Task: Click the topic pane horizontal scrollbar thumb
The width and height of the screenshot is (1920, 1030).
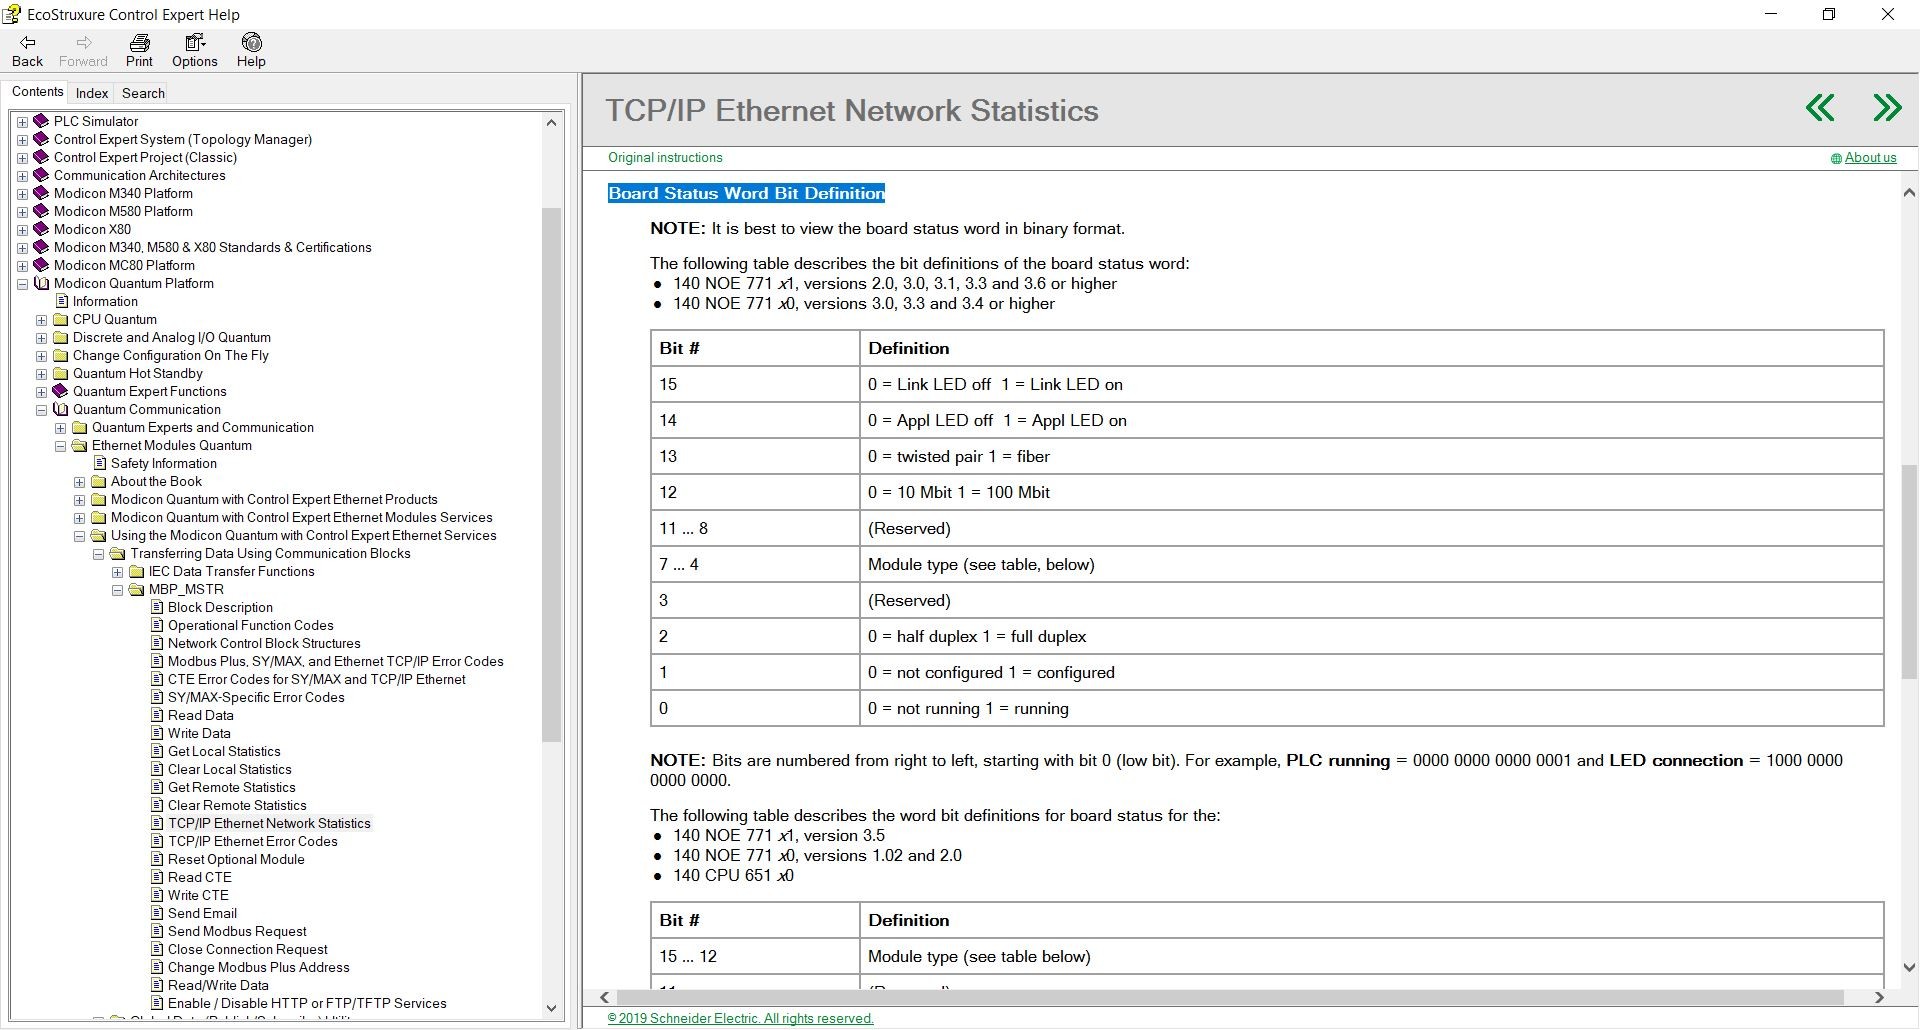Action: point(1230,997)
